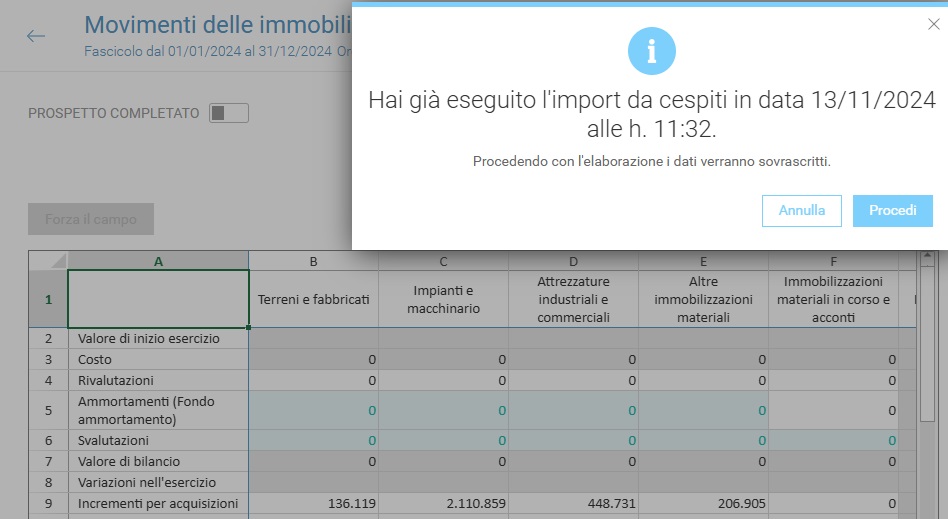Select row 9 header

coord(48,503)
